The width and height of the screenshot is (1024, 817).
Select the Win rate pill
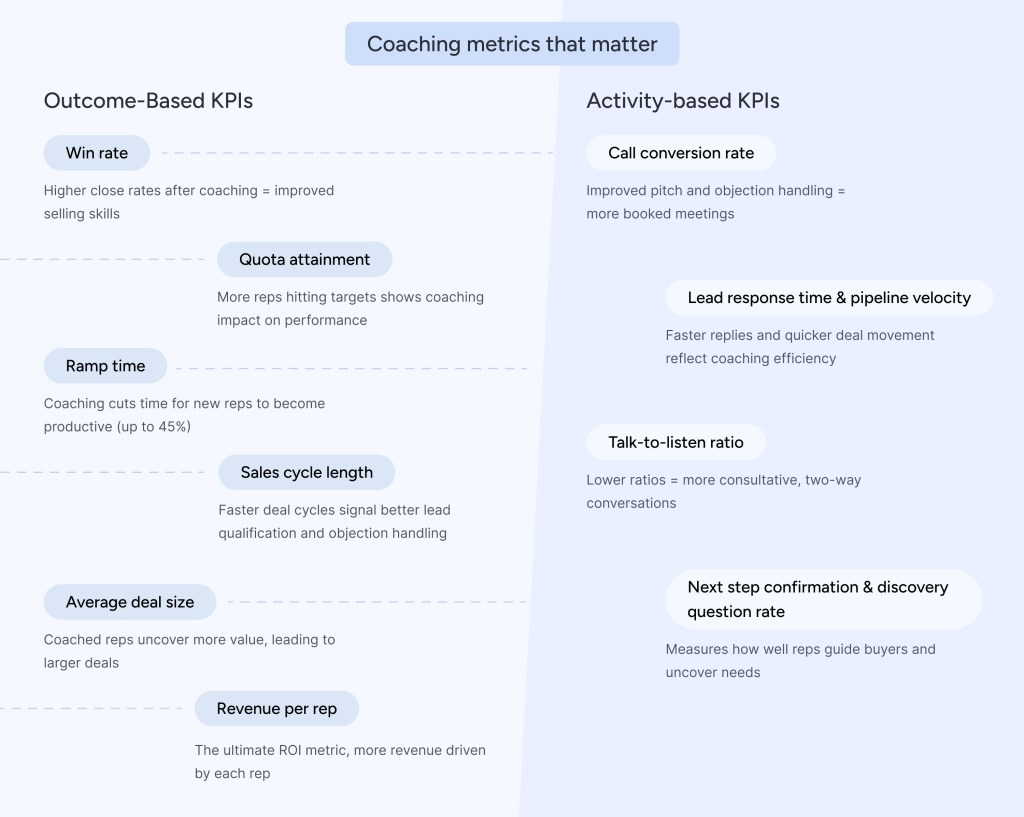click(97, 153)
